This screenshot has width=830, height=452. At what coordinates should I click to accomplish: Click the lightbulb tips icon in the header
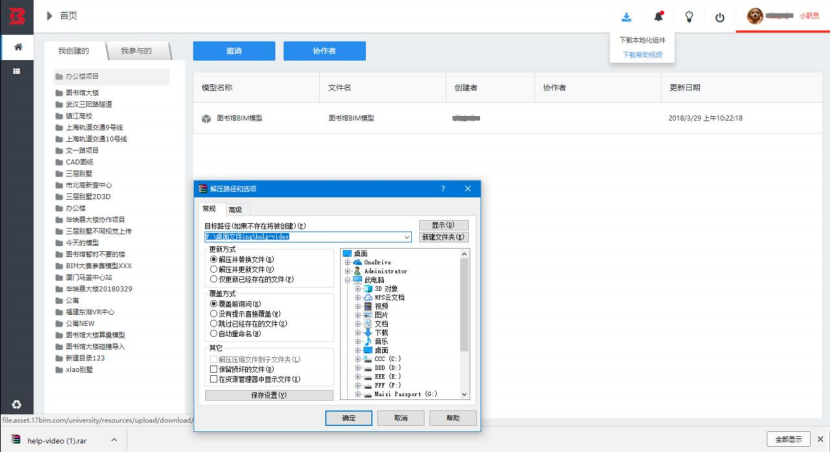(689, 17)
